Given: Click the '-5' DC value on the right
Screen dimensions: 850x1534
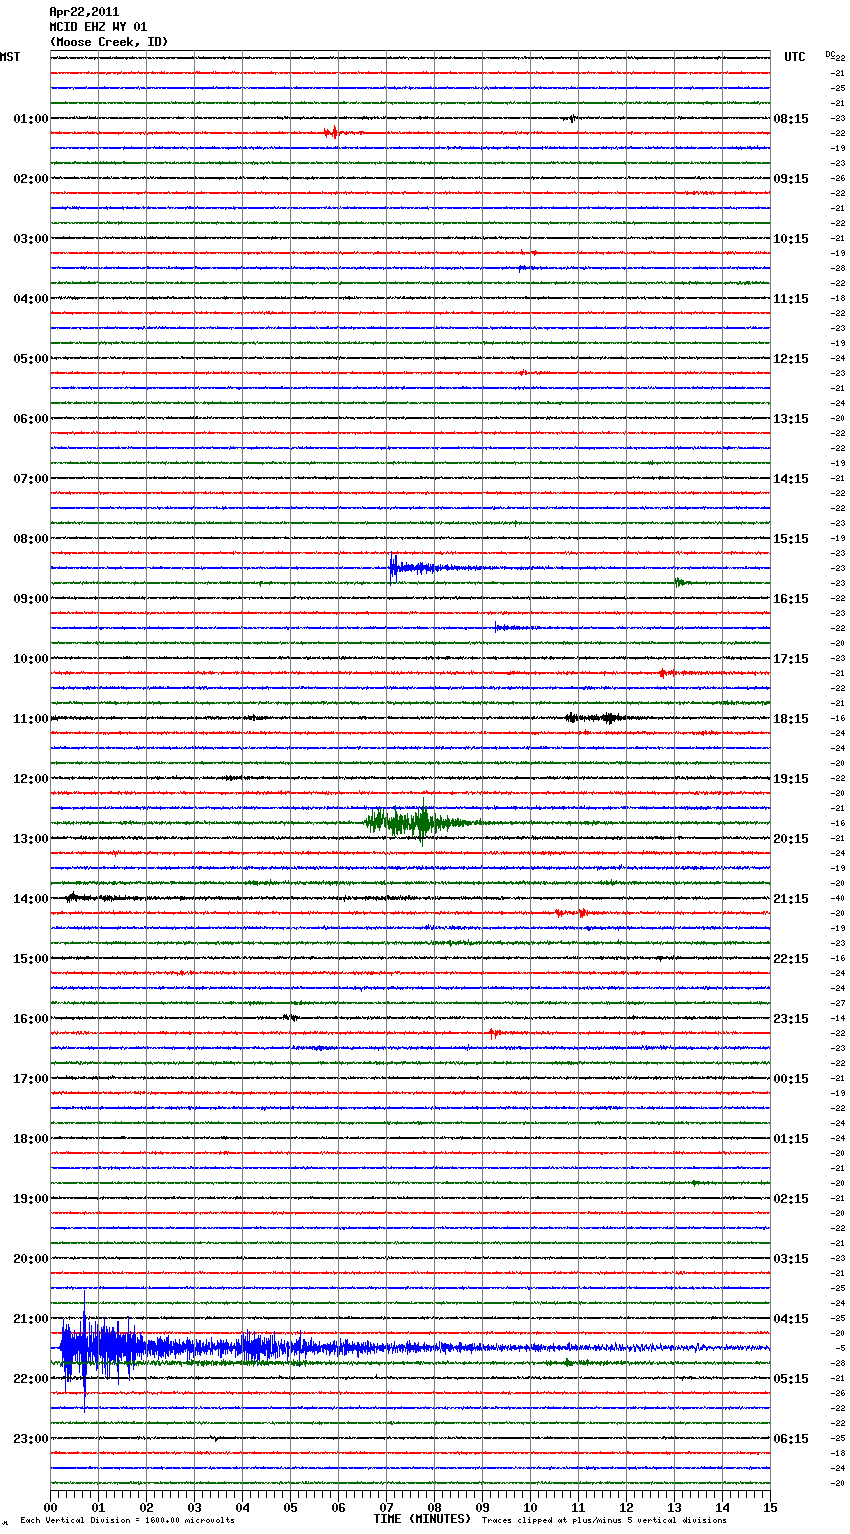Looking at the screenshot, I should pos(840,1348).
